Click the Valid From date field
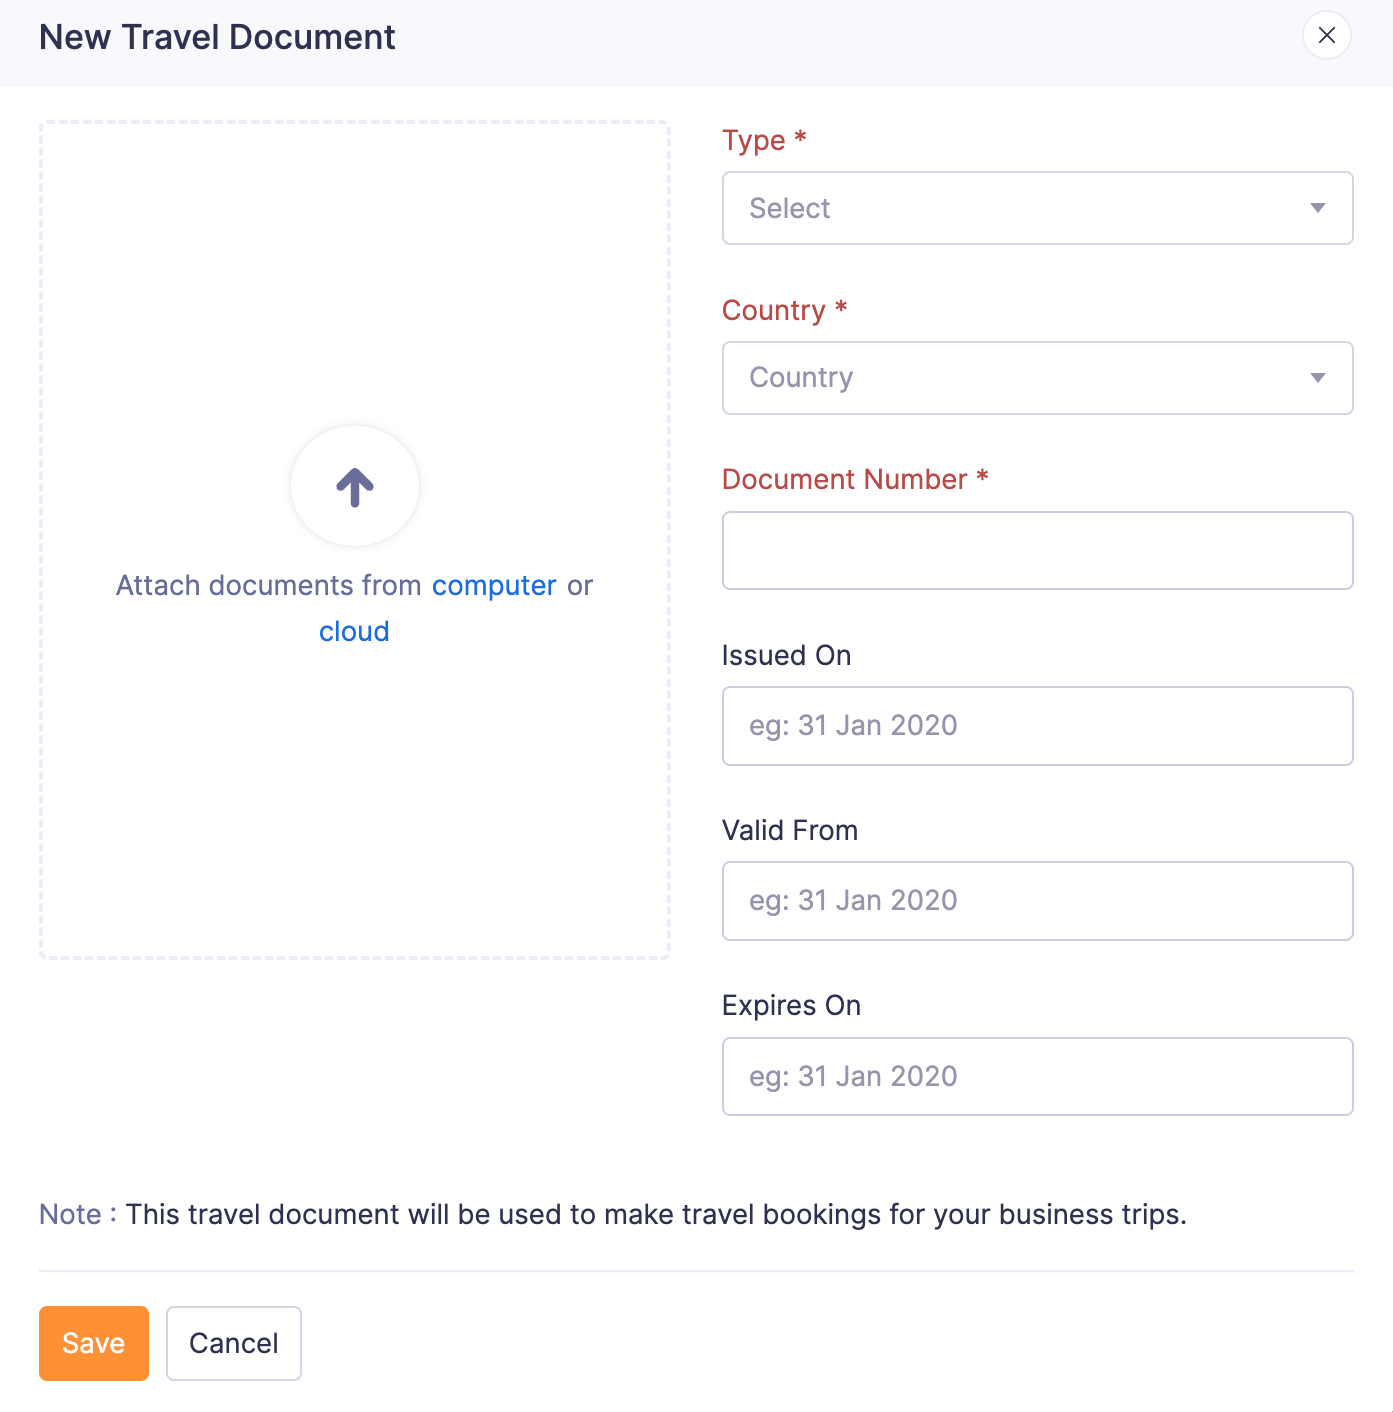The width and height of the screenshot is (1393, 1412). pyautogui.click(x=1037, y=901)
